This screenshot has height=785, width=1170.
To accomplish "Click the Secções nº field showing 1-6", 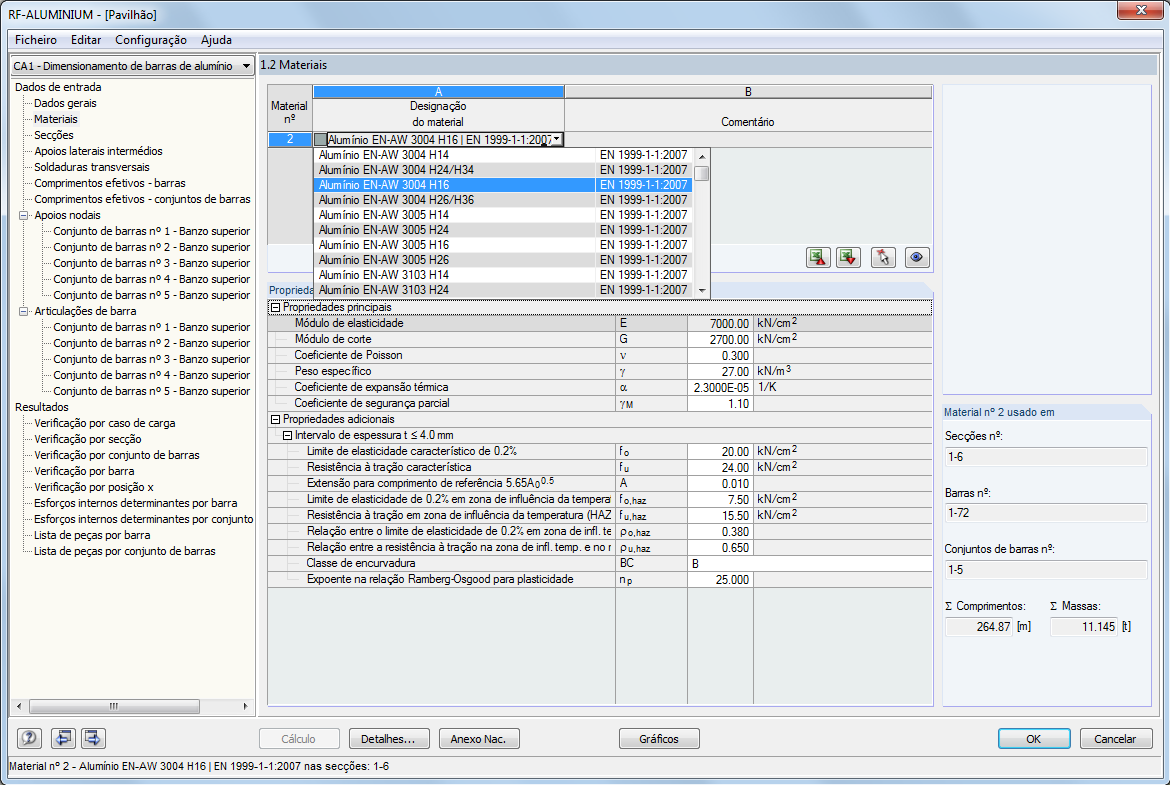I will coord(1045,457).
